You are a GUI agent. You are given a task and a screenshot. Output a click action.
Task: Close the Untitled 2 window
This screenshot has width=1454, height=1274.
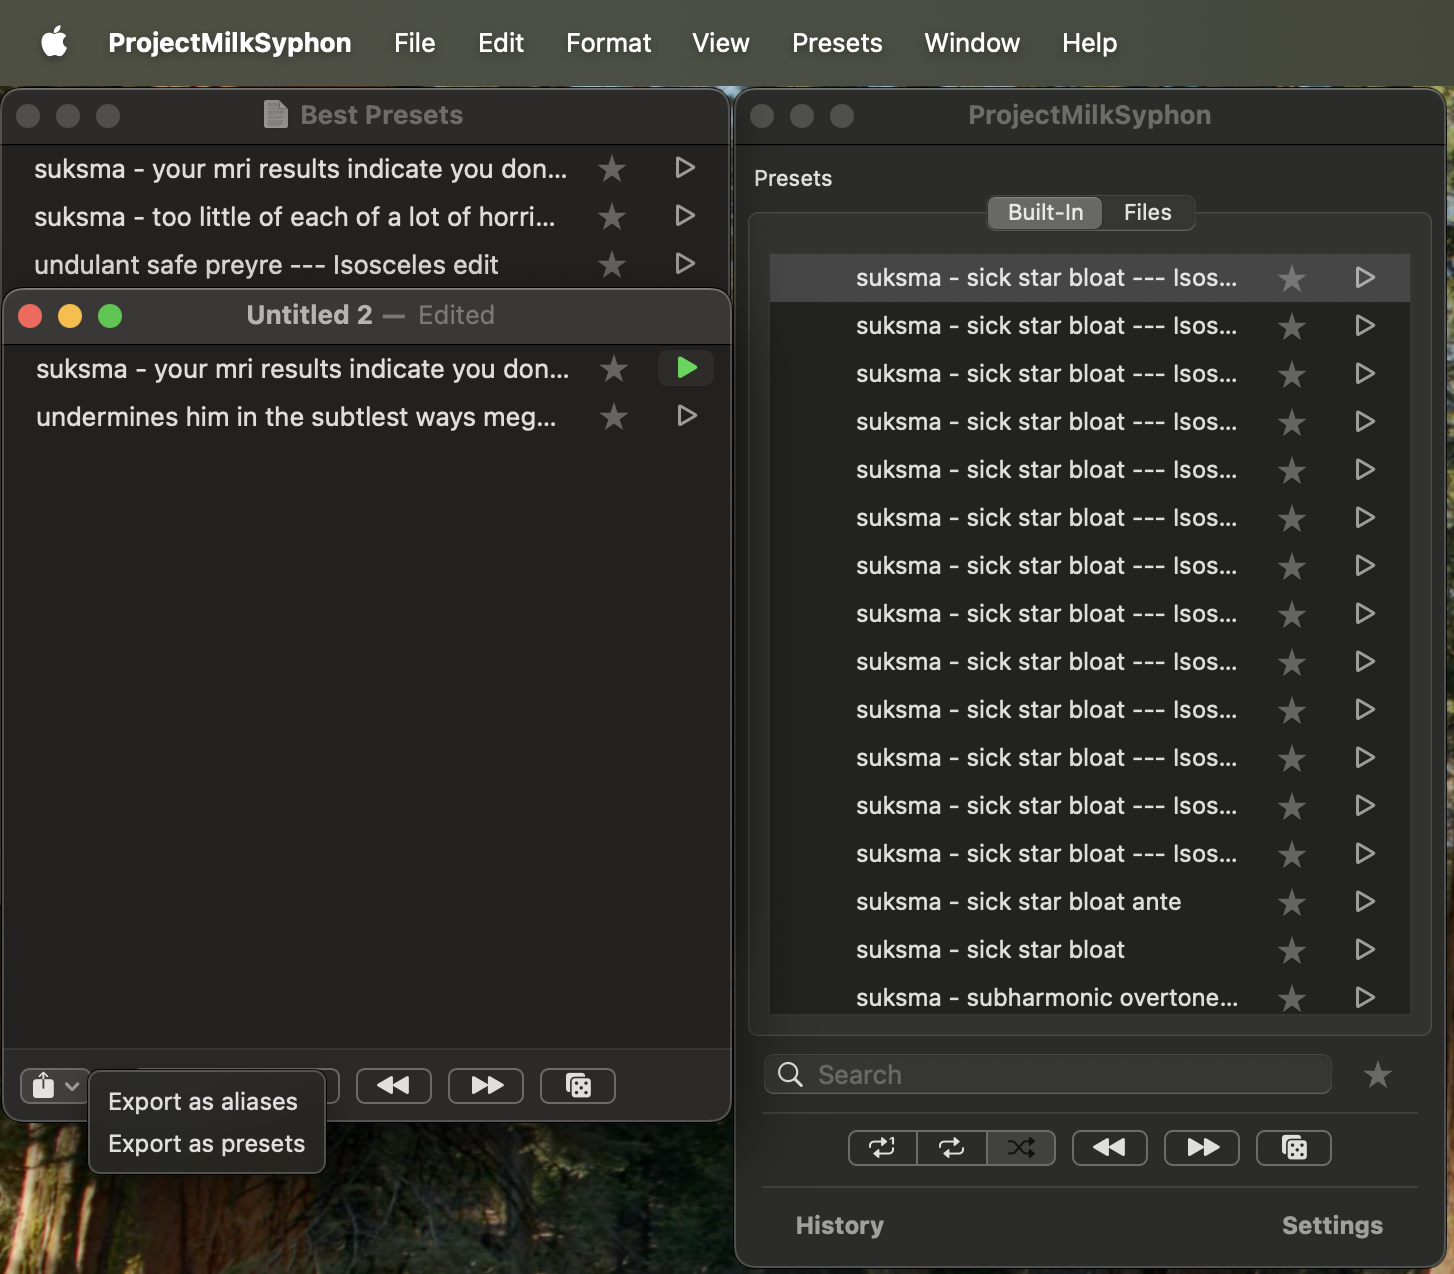click(x=30, y=316)
